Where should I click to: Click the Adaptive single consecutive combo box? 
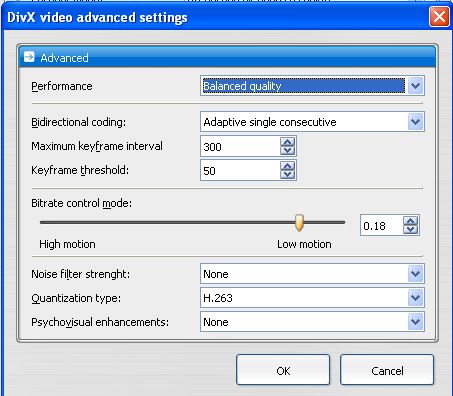click(x=312, y=122)
